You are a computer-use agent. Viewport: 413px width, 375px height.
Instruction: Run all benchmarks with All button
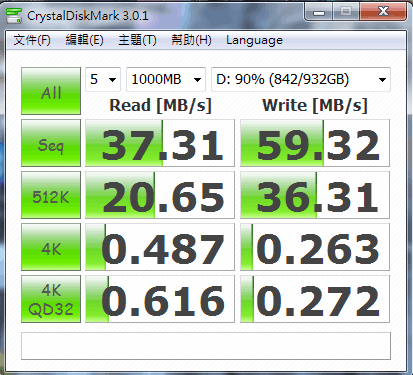[51, 91]
